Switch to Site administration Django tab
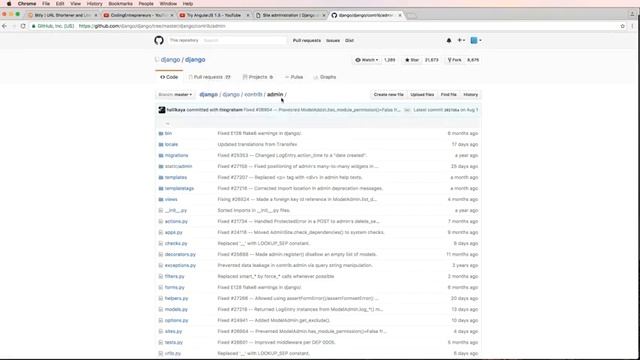This screenshot has height=360, width=640. click(x=290, y=15)
